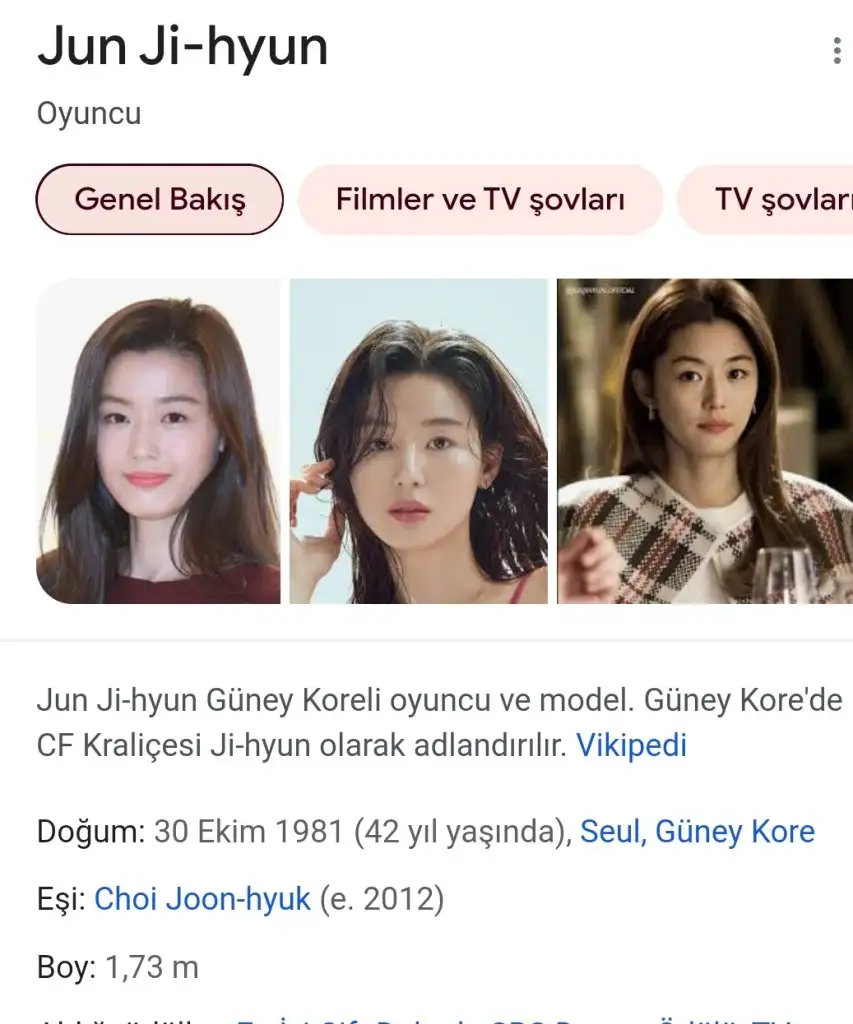
Task: Open first photo with maroon top
Action: 158,441
